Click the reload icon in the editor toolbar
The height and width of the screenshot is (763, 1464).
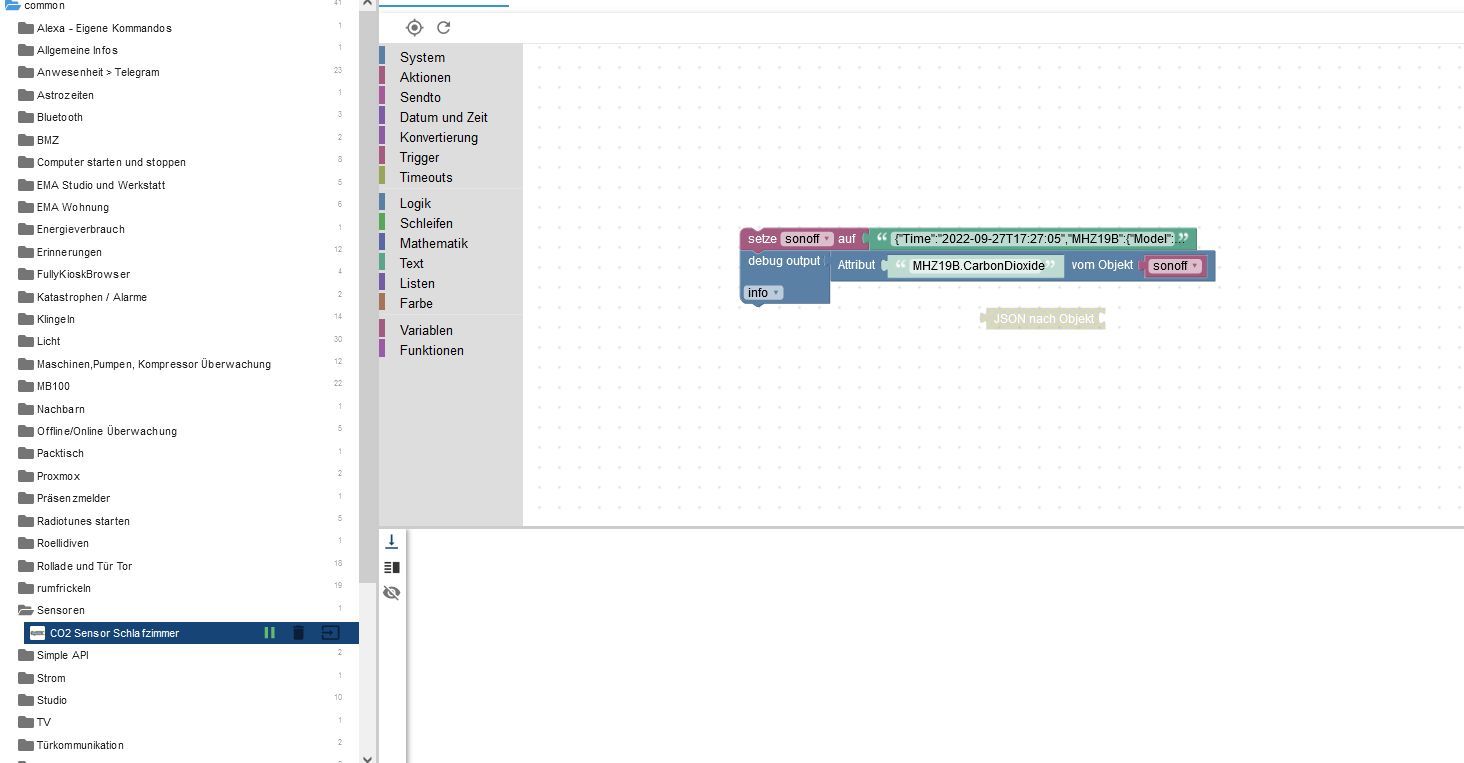pyautogui.click(x=444, y=27)
